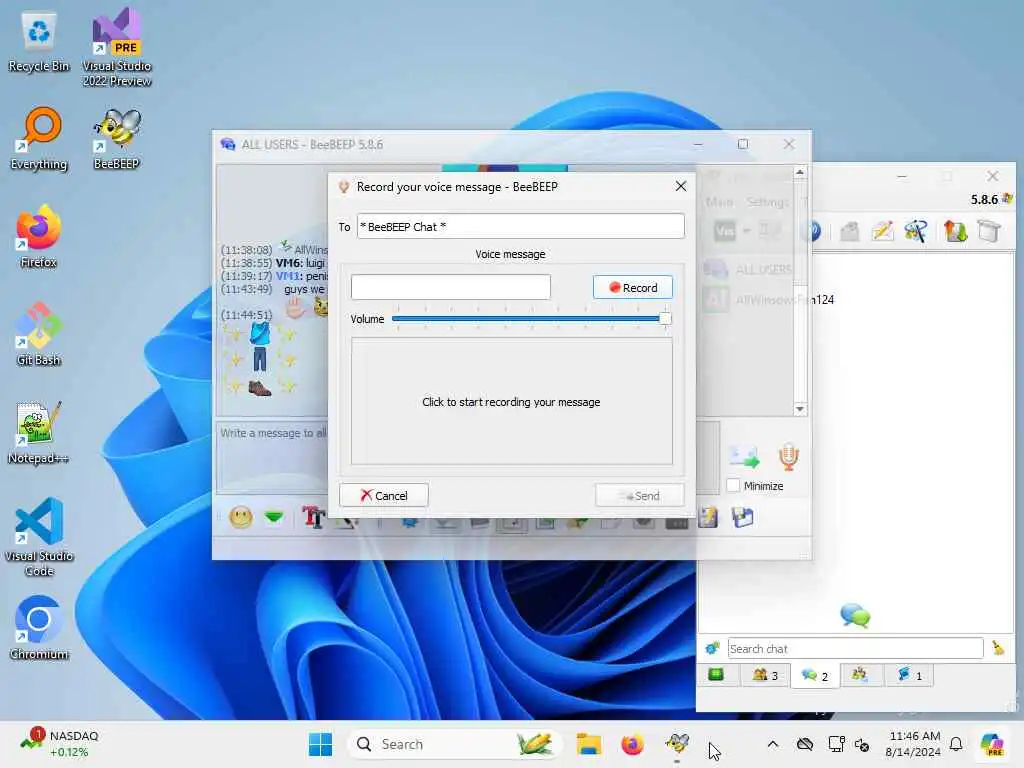Click the file transfer arrows icon
Image resolution: width=1024 pixels, height=768 pixels.
(955, 231)
